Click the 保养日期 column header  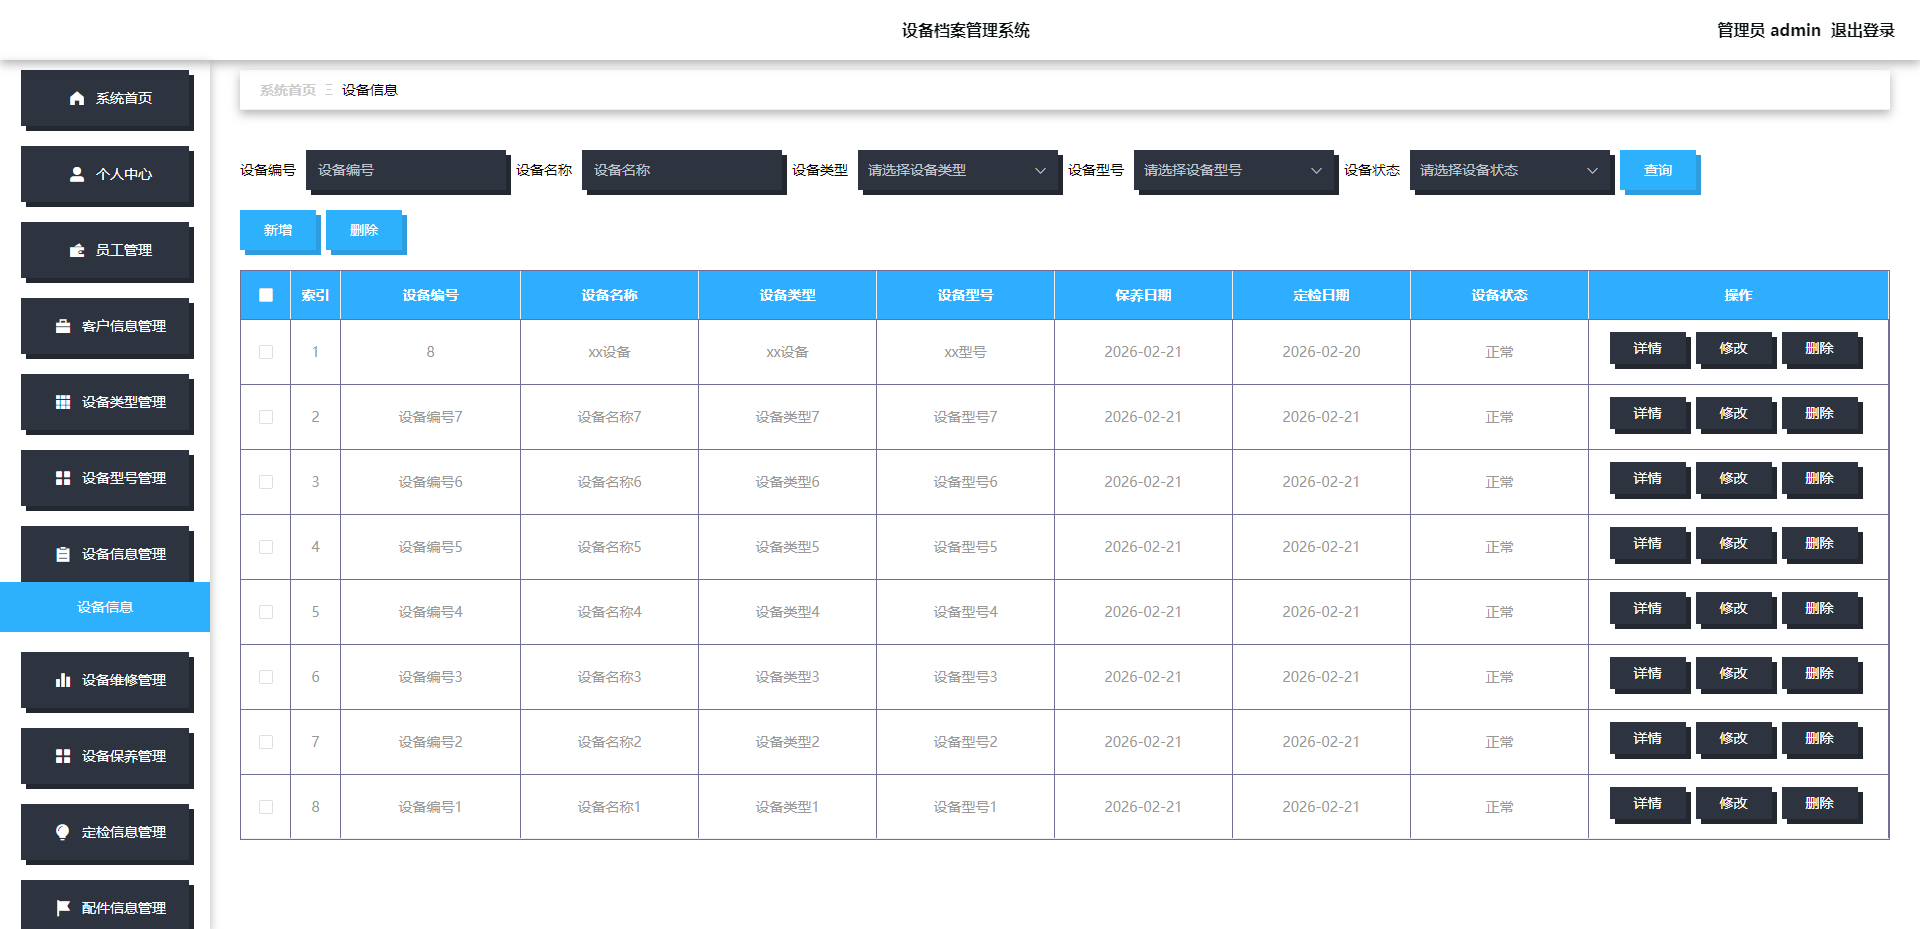[x=1143, y=295]
